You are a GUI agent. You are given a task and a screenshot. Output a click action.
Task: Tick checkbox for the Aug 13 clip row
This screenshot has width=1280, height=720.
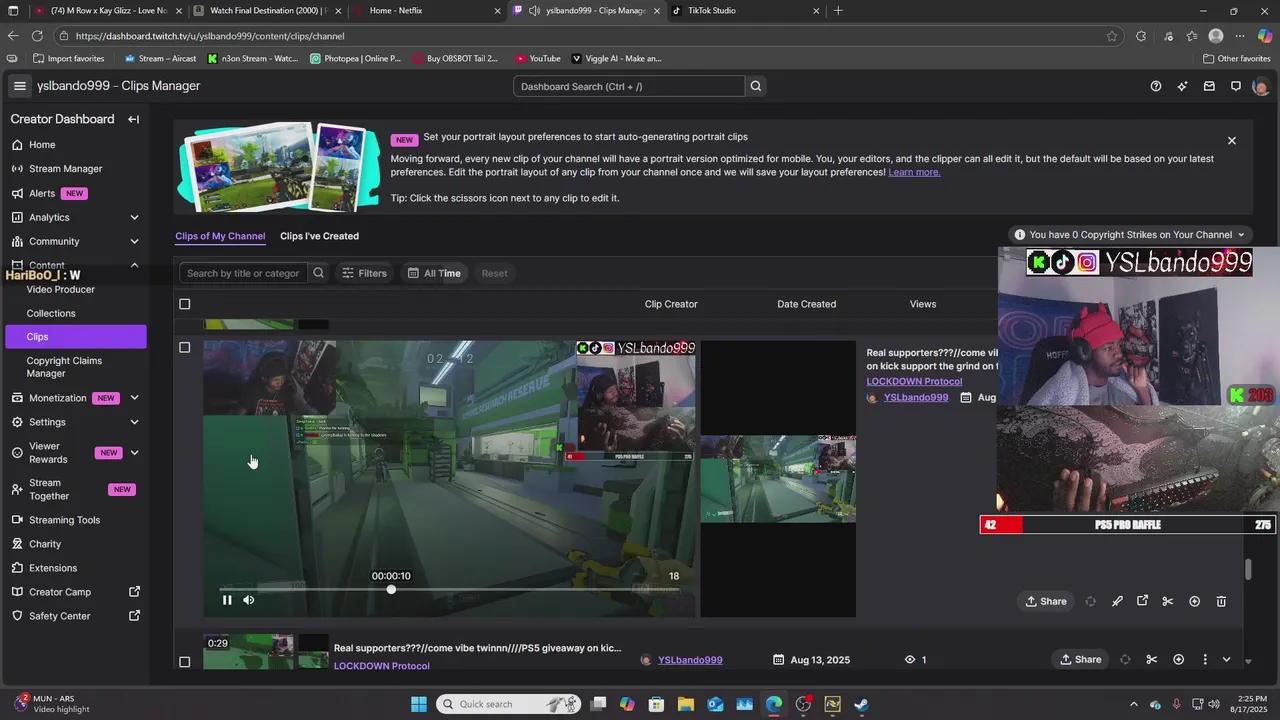pyautogui.click(x=184, y=661)
